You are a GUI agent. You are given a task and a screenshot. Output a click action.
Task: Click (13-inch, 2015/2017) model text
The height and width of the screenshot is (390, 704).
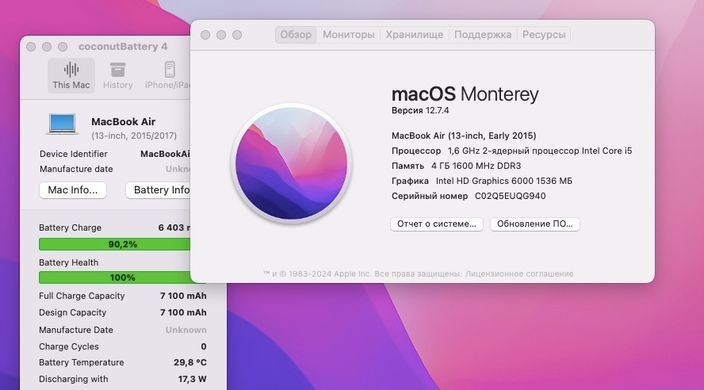point(134,136)
